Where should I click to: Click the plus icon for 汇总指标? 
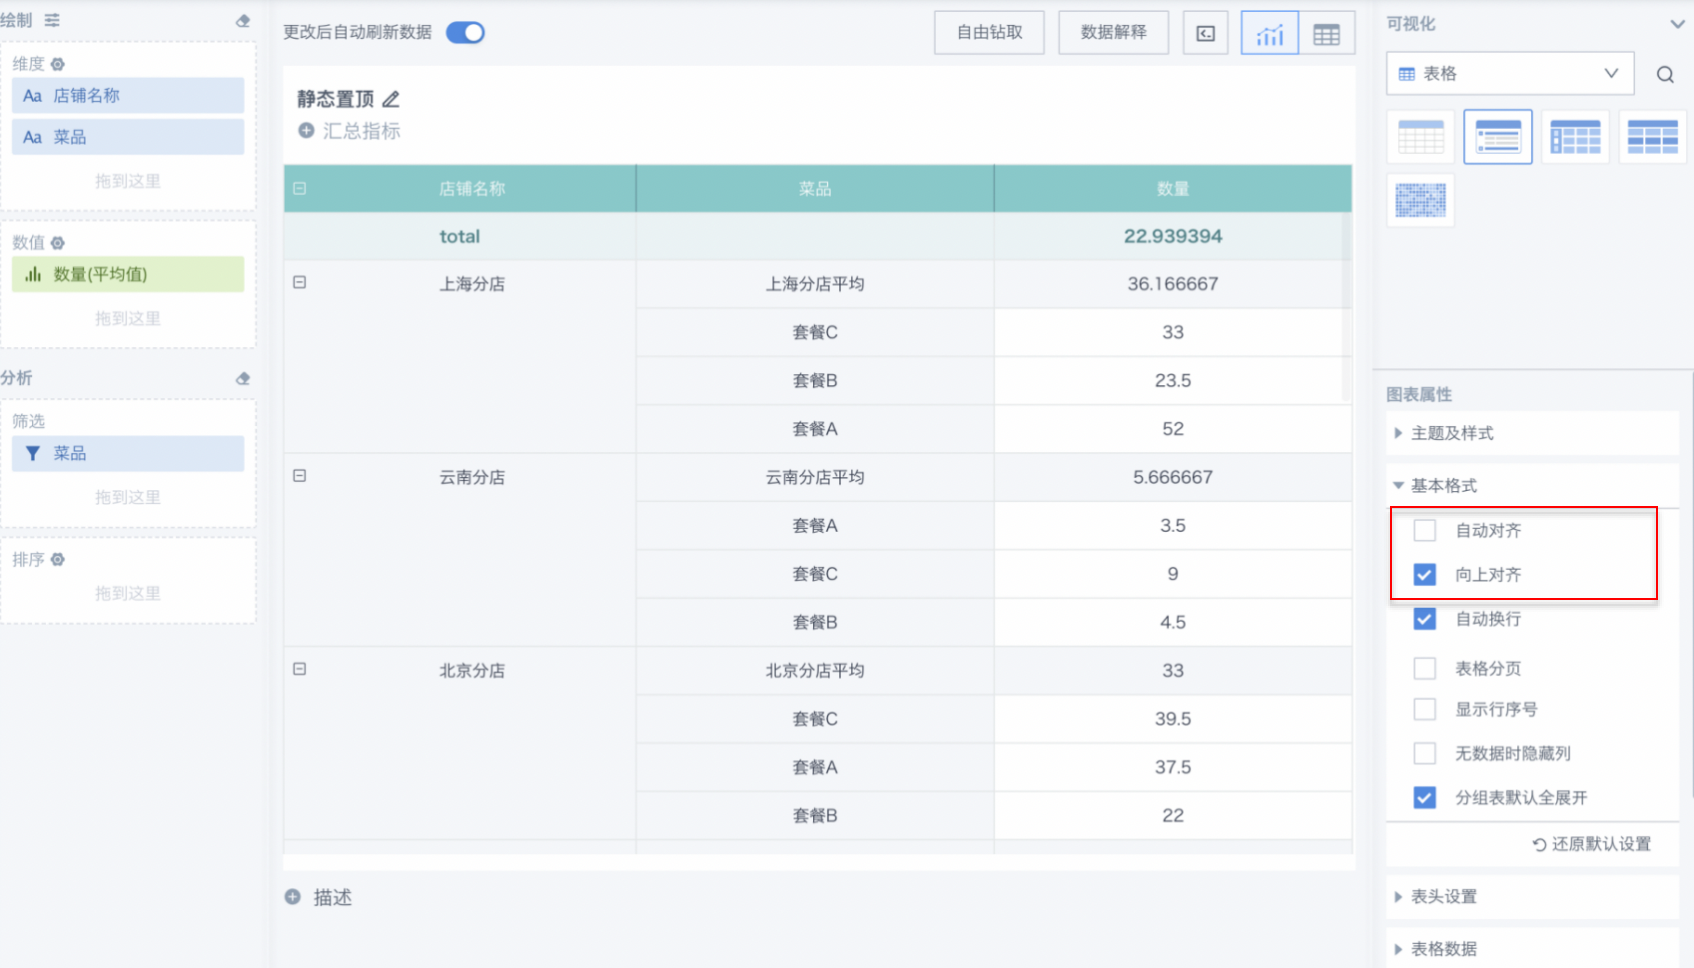tap(307, 131)
